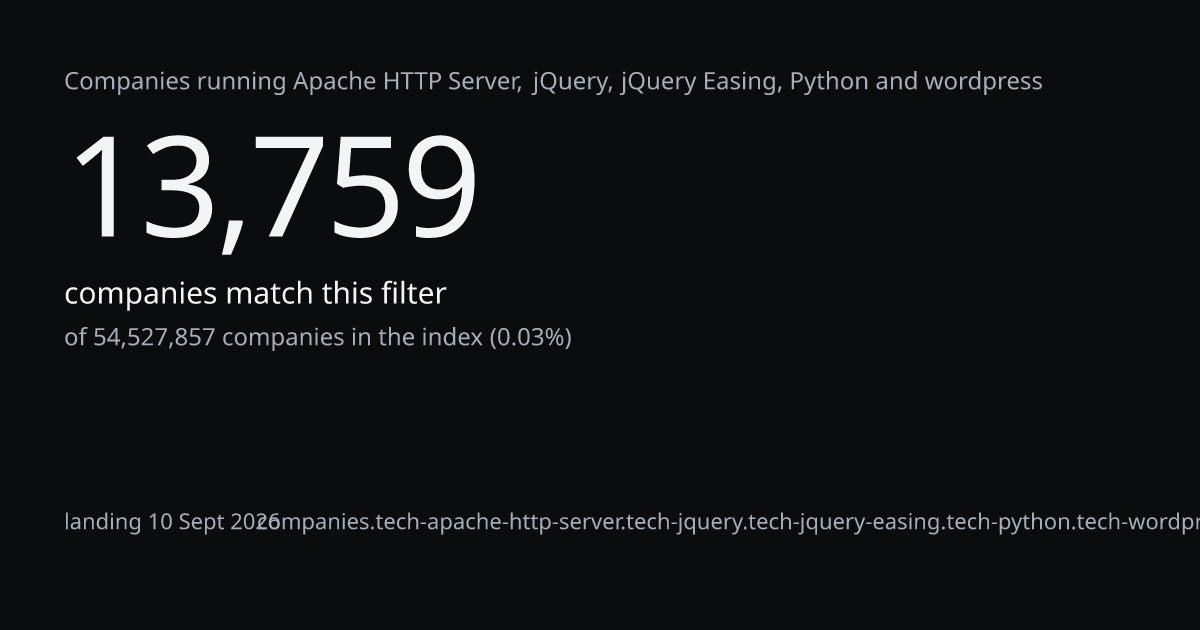Click 'companies in the index' text
Screen dimensions: 1200x630
coord(352,338)
